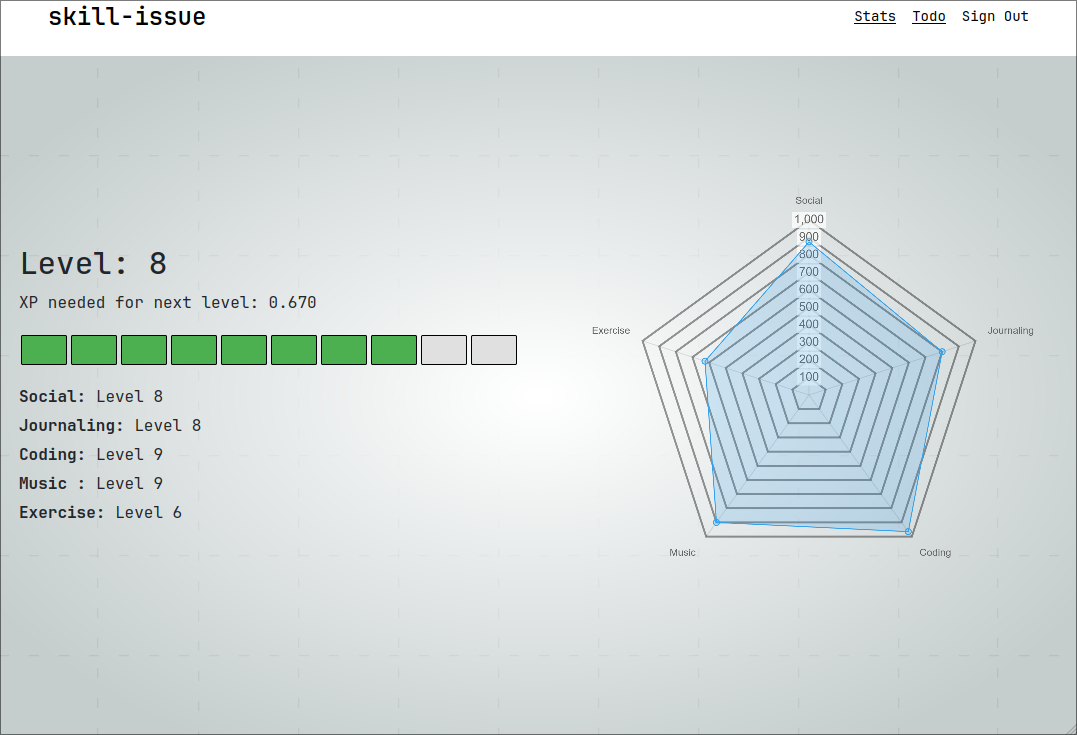
Task: Select the "Coding: Level 9" skill row
Action: point(91,454)
